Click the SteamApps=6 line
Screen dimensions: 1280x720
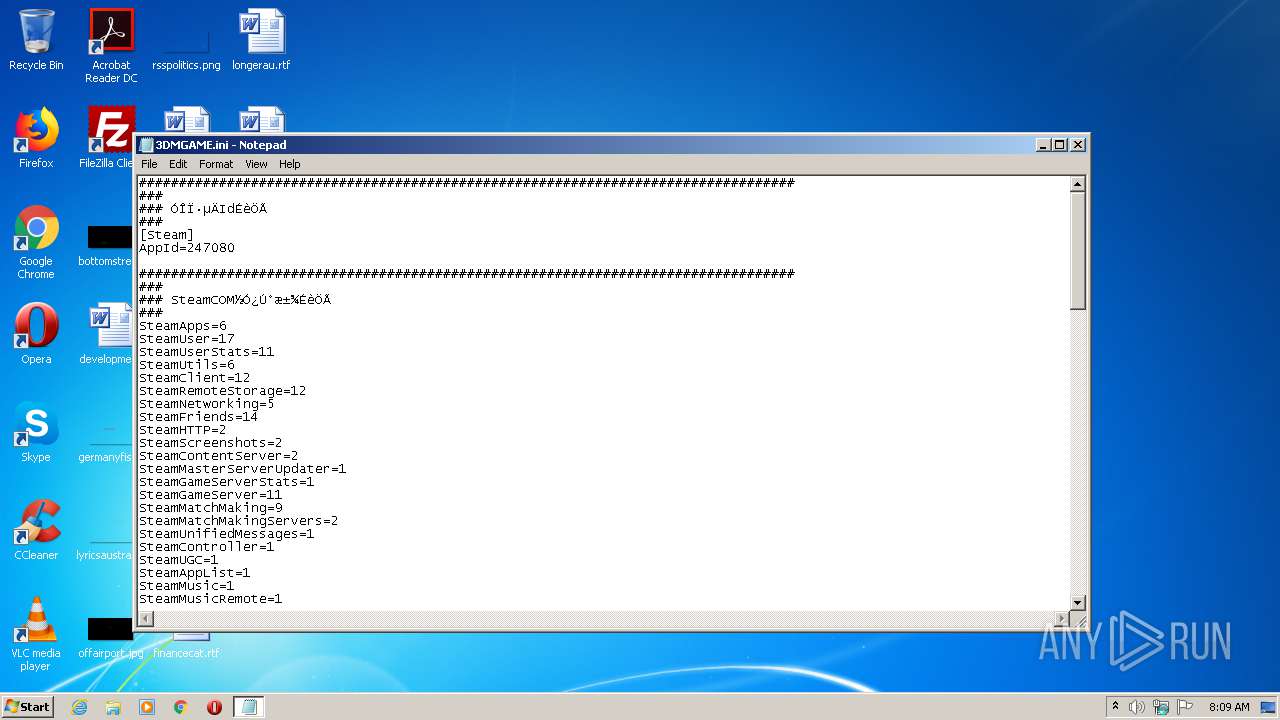click(183, 326)
